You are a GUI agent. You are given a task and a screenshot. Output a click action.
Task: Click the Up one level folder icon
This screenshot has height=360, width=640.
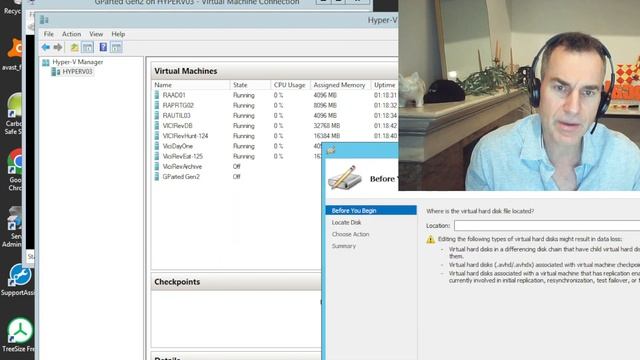(x=74, y=47)
